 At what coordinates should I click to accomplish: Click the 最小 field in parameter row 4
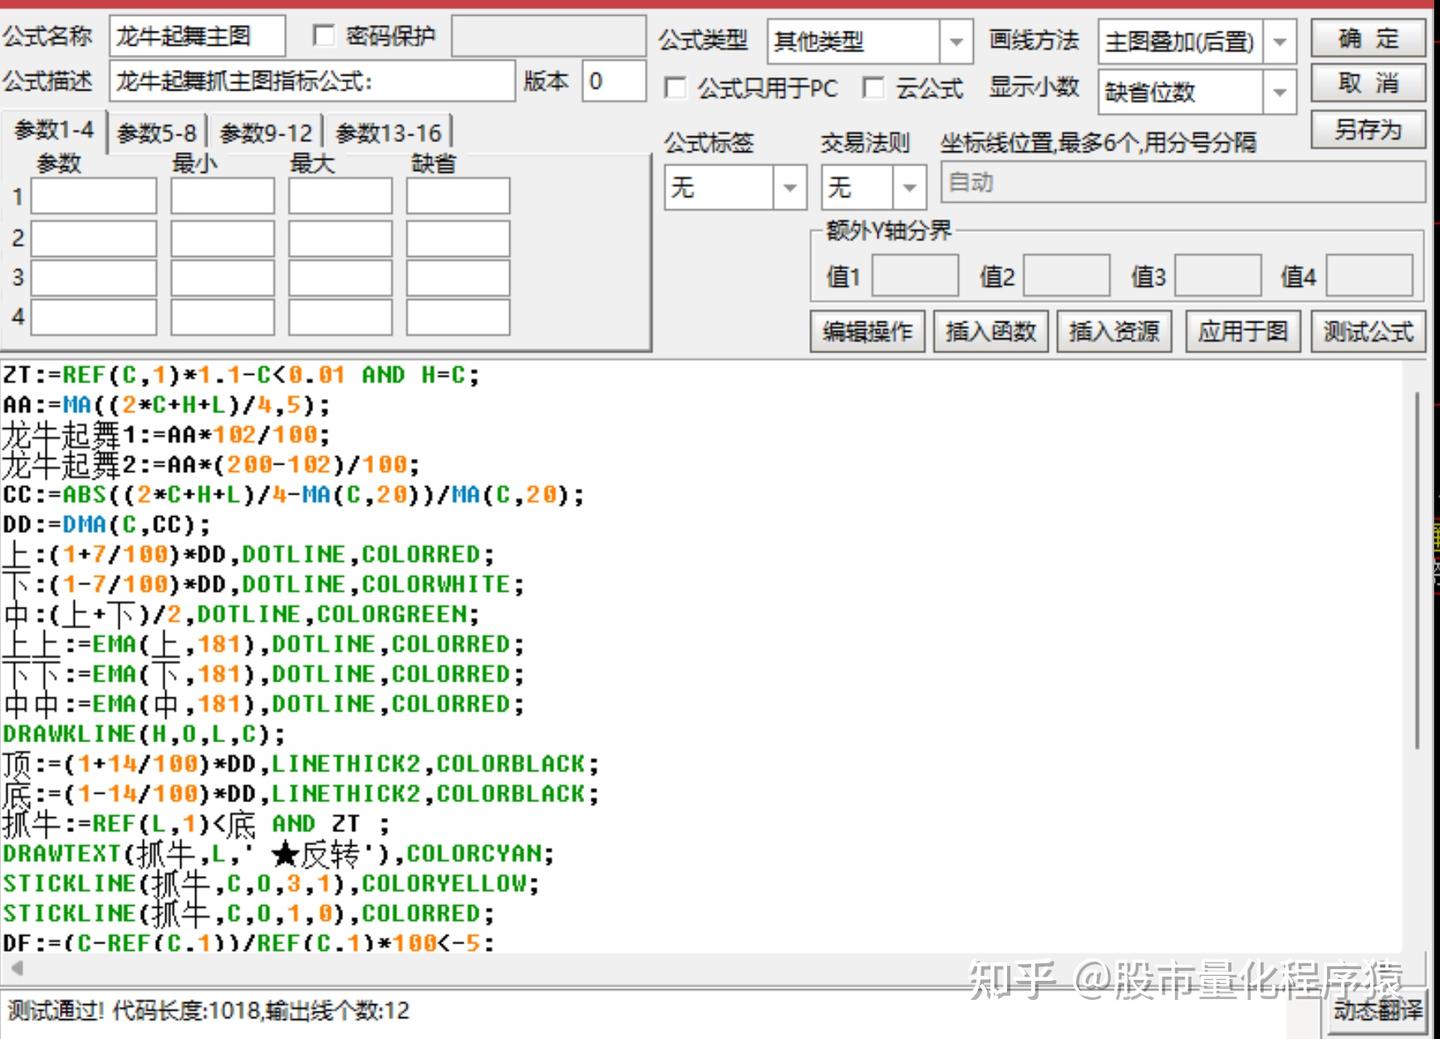click(222, 317)
